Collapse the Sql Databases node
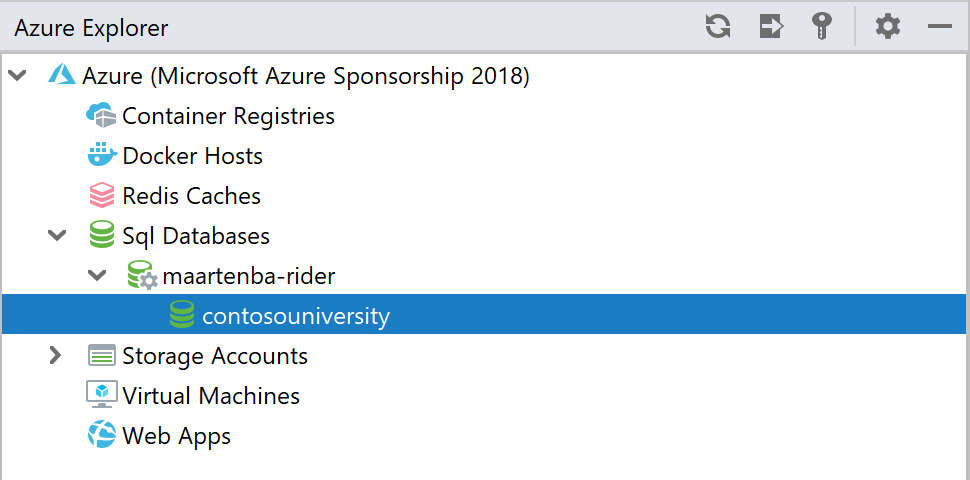 pos(58,236)
